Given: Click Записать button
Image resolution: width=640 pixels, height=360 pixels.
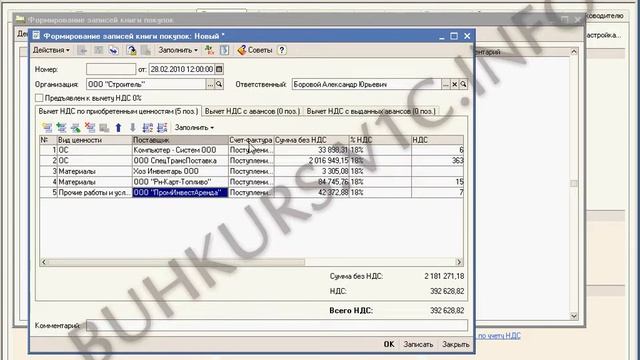Looking at the screenshot, I should pos(418,344).
